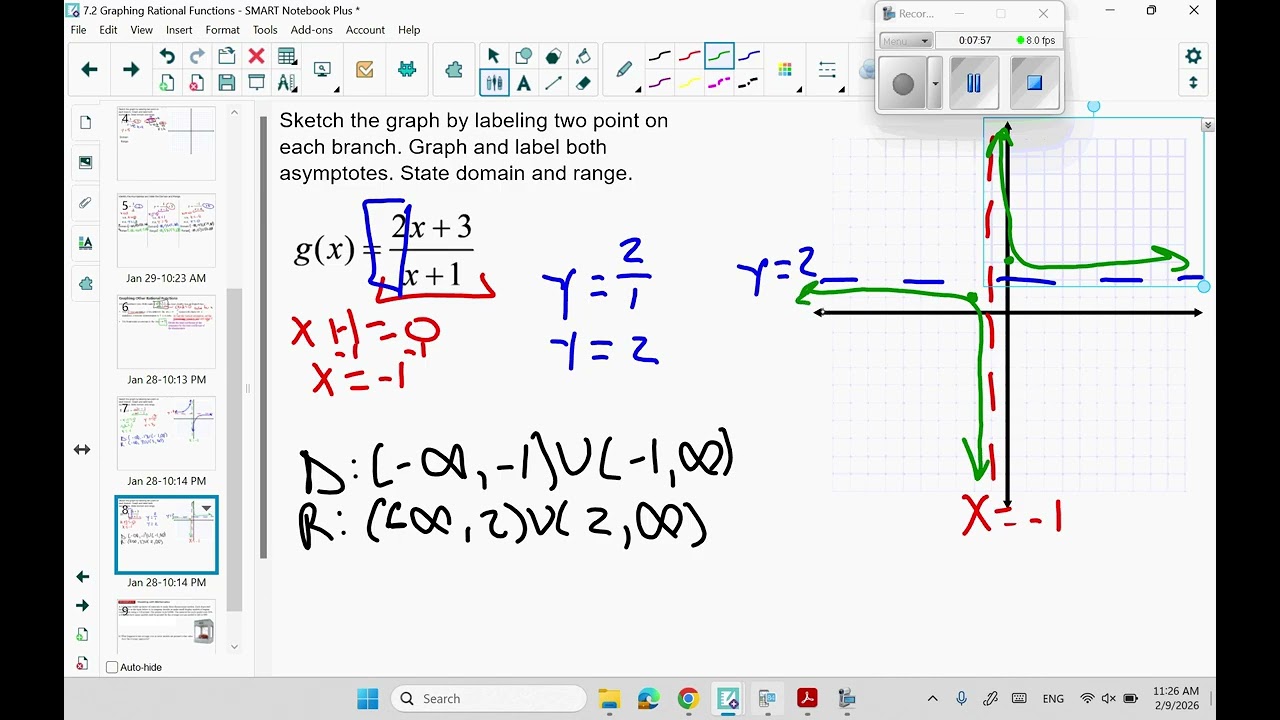Open the response checkmark activity tool
Viewport: 1280px width, 720px height.
coord(364,69)
